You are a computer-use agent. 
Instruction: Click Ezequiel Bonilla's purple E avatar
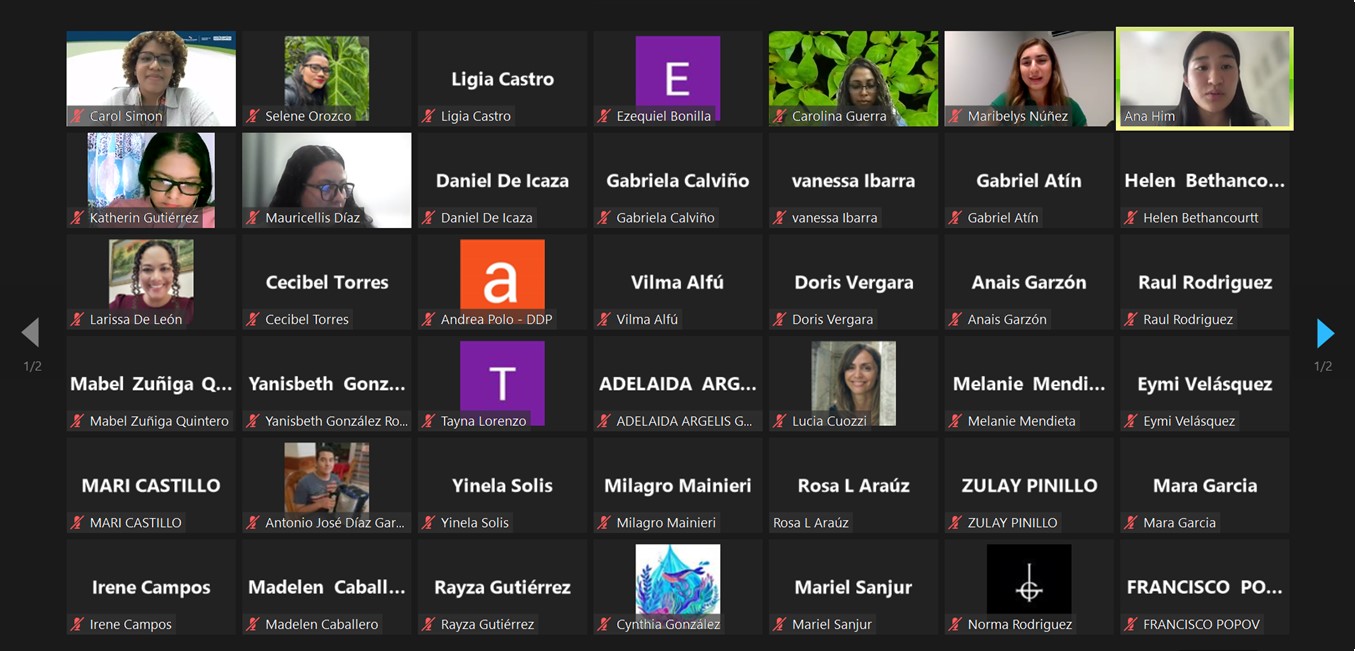[x=678, y=78]
